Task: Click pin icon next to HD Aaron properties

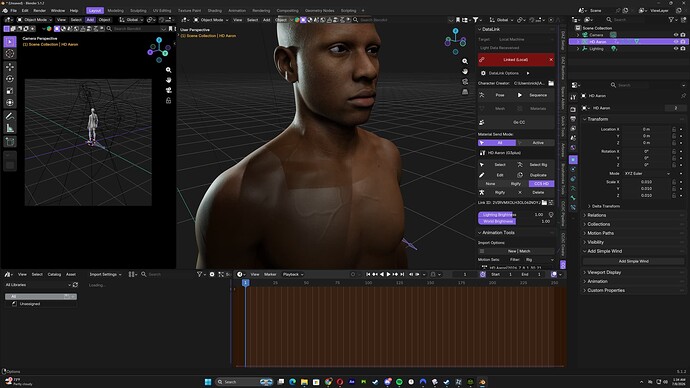Action: click(x=683, y=95)
